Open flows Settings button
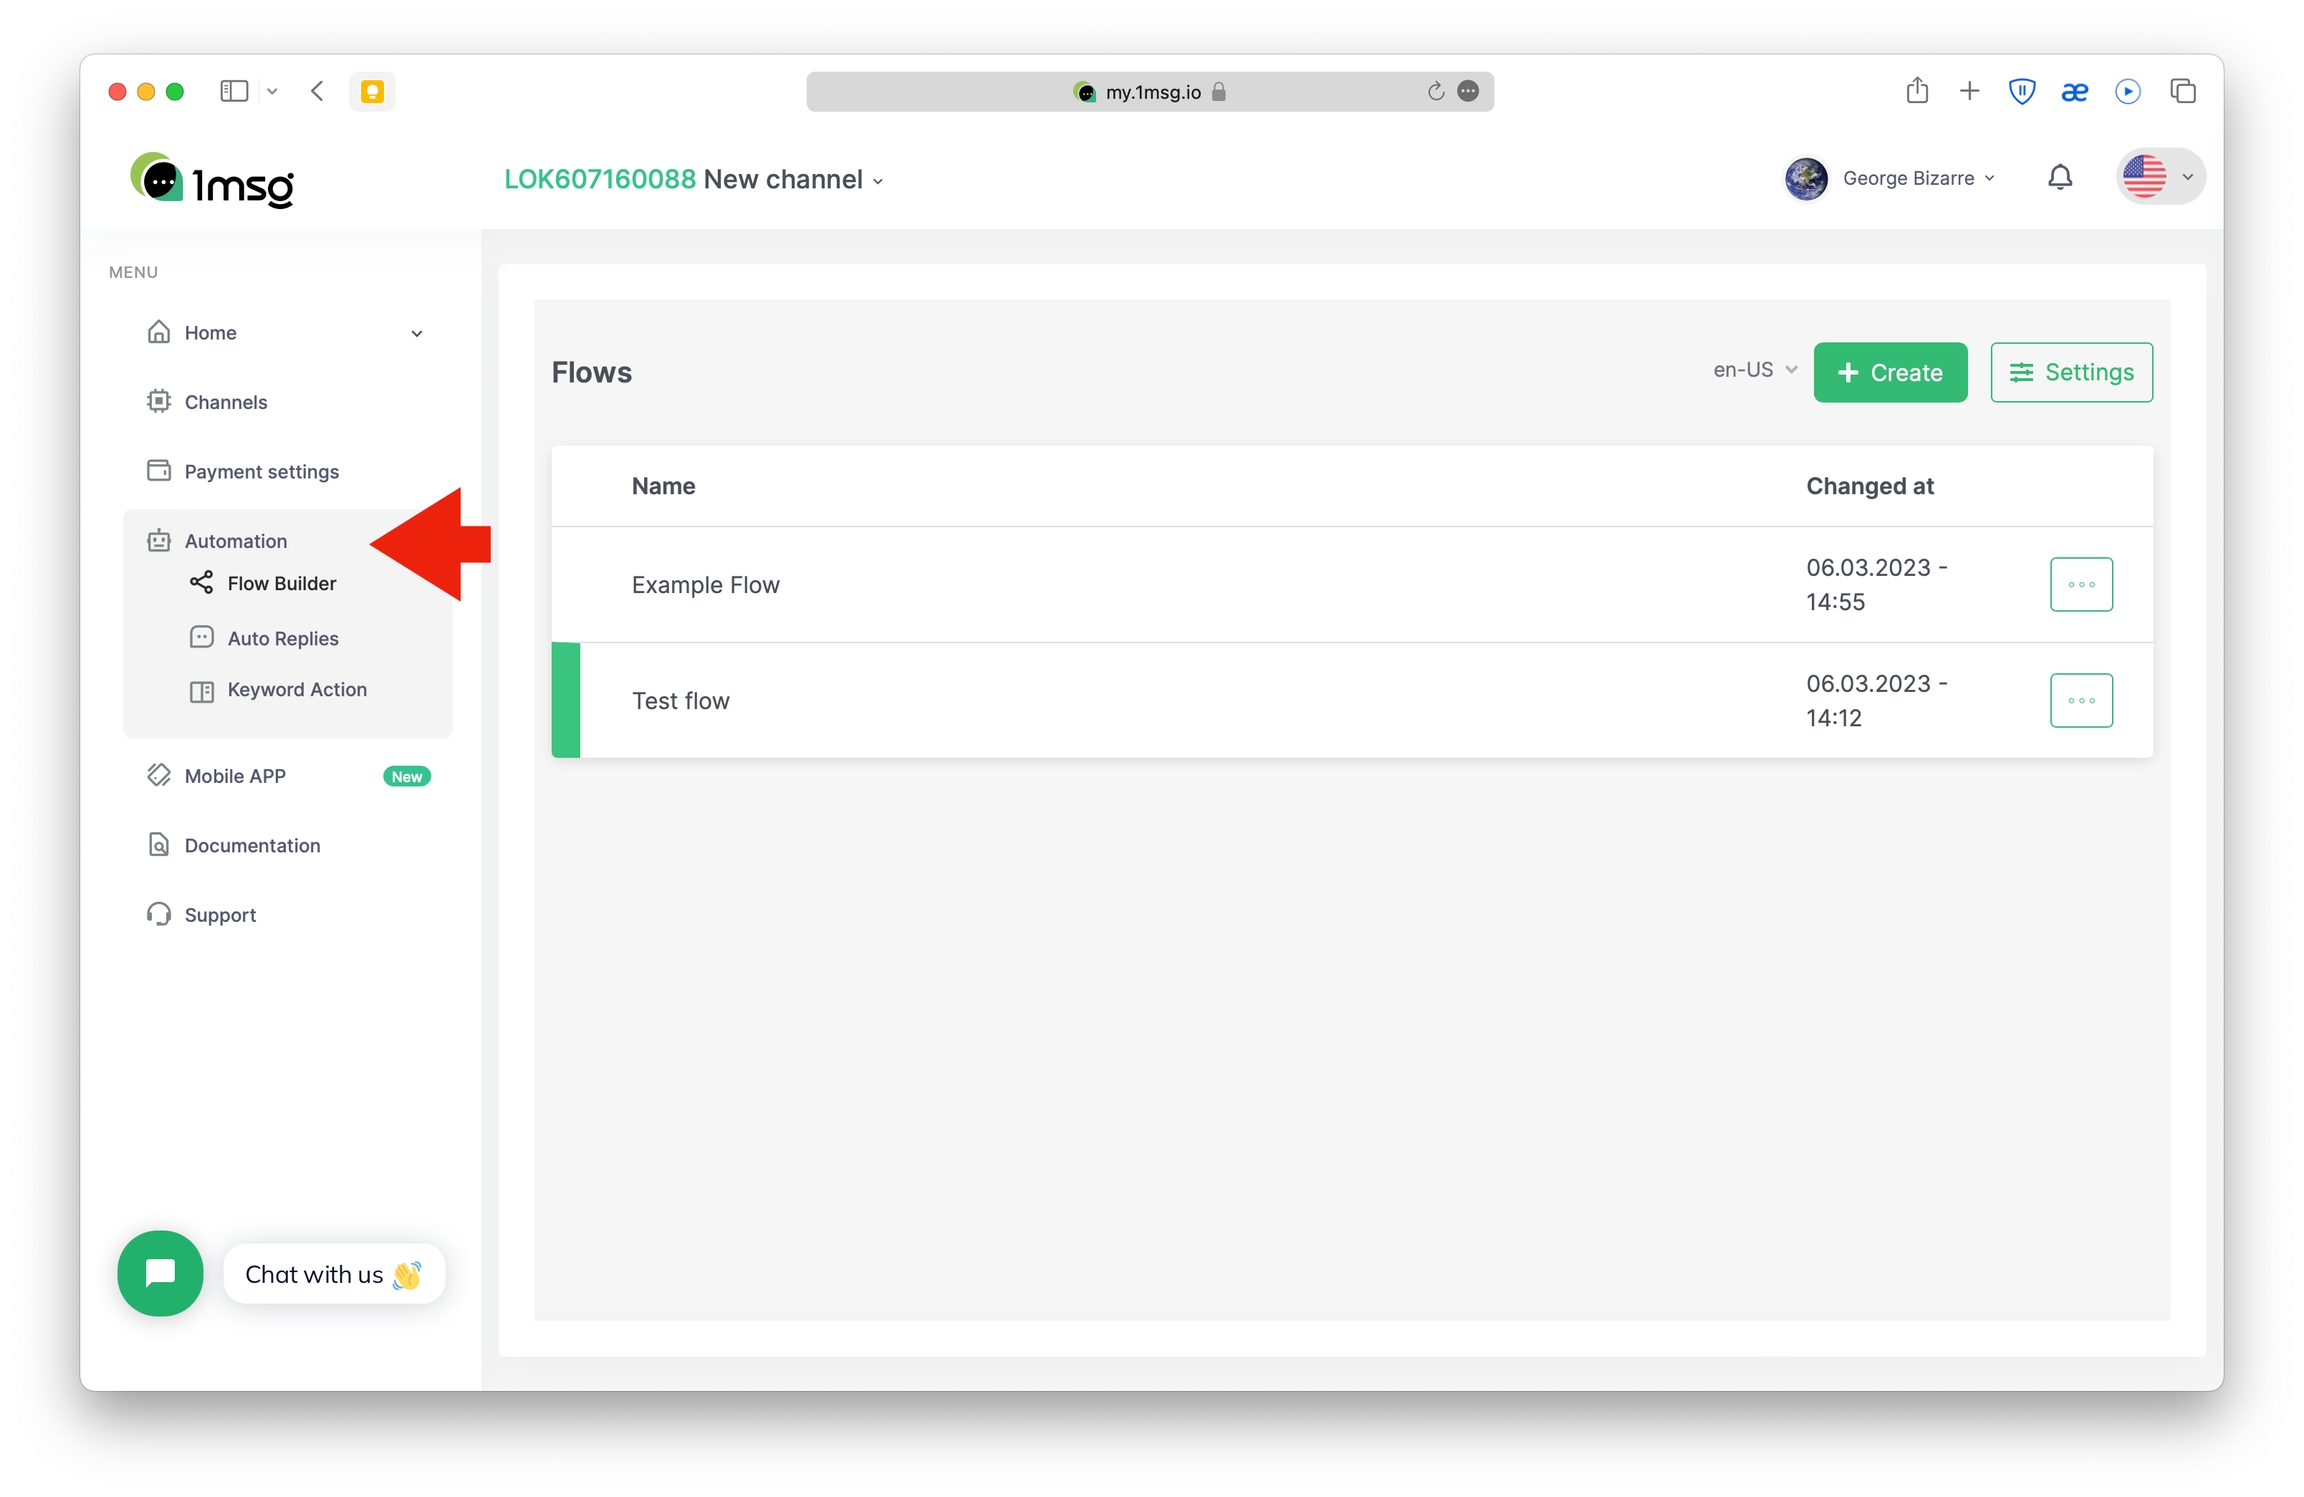The height and width of the screenshot is (1497, 2304). coord(2070,372)
